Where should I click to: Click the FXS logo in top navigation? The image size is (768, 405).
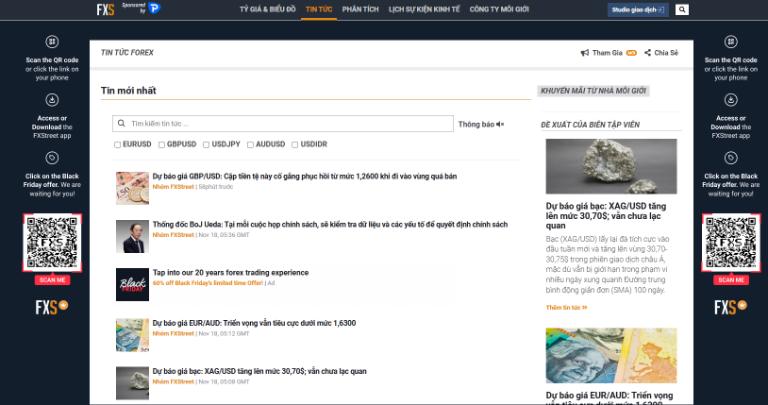click(x=106, y=9)
